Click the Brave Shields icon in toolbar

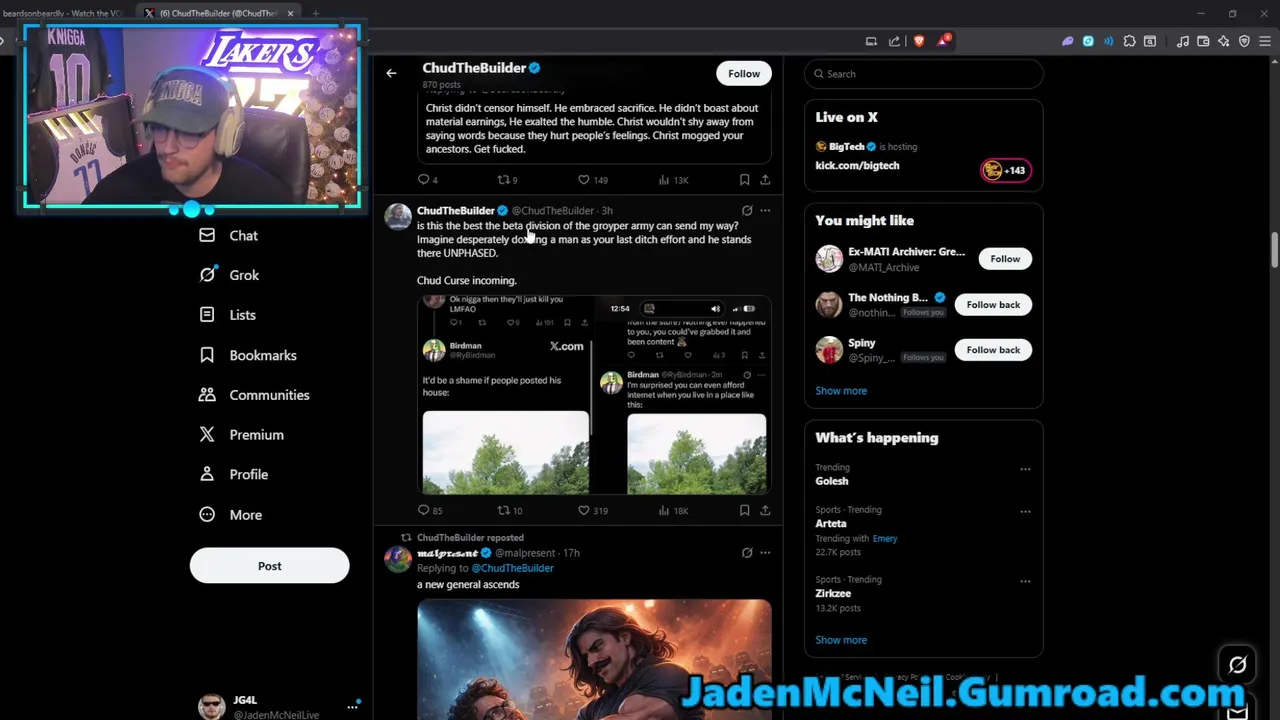[919, 41]
